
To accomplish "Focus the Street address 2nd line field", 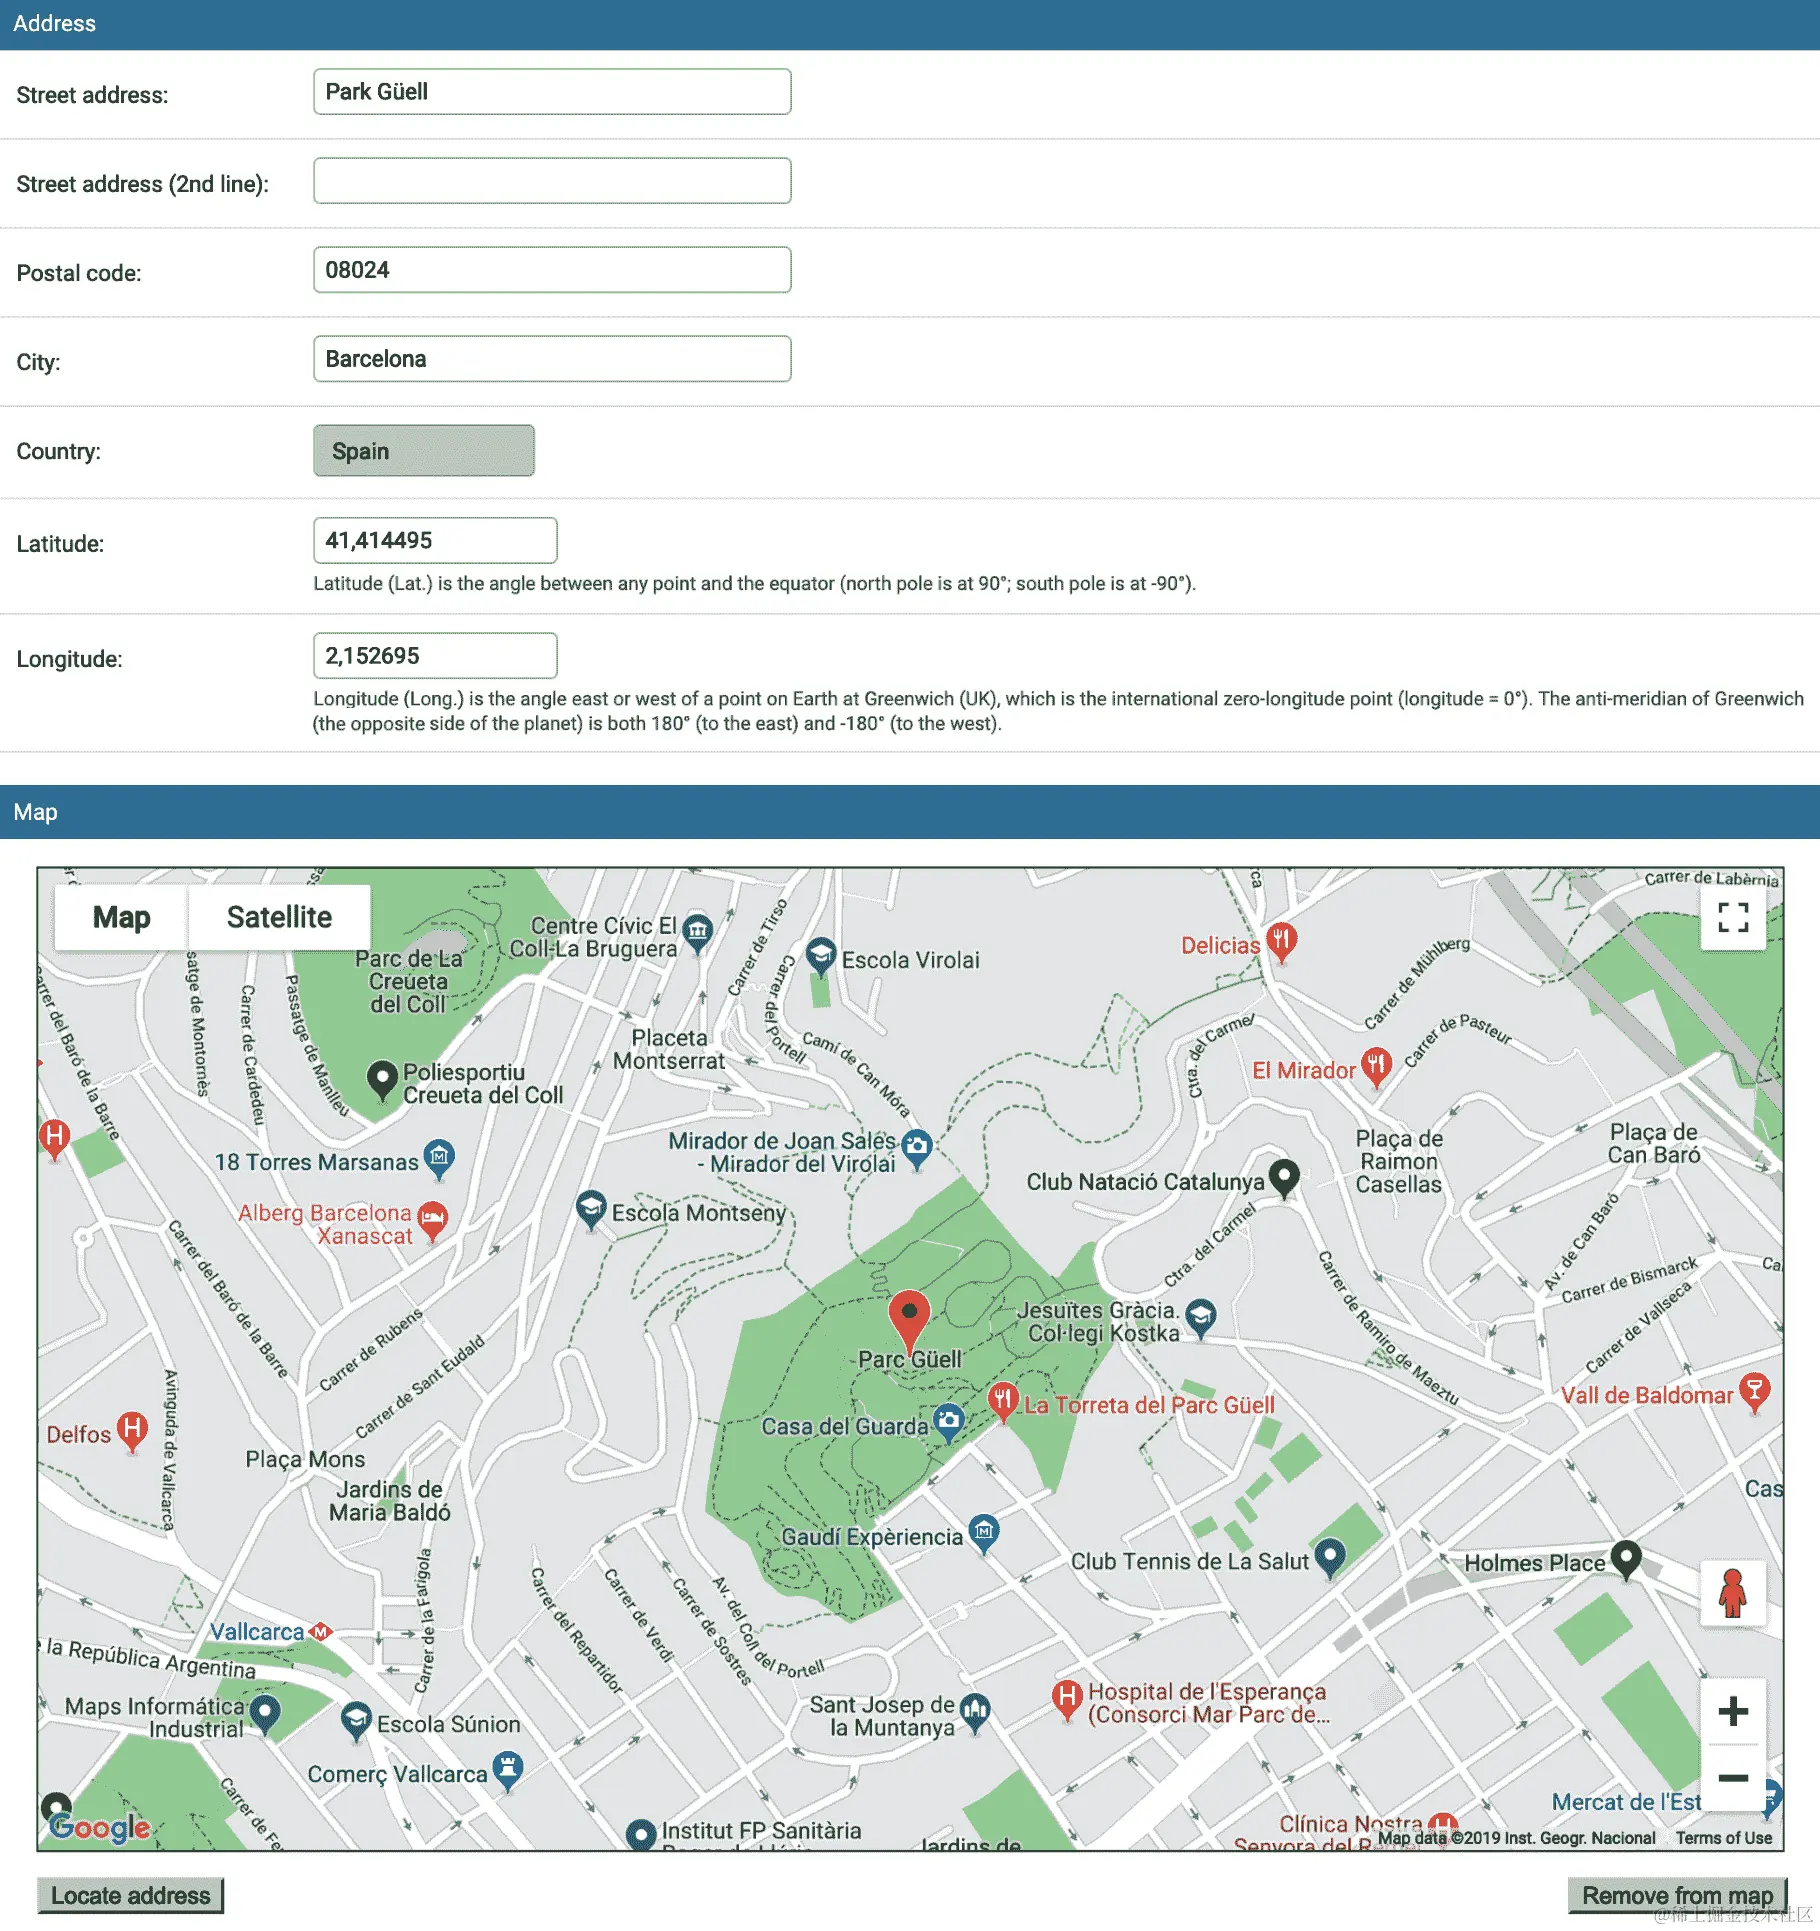I will click(x=552, y=181).
